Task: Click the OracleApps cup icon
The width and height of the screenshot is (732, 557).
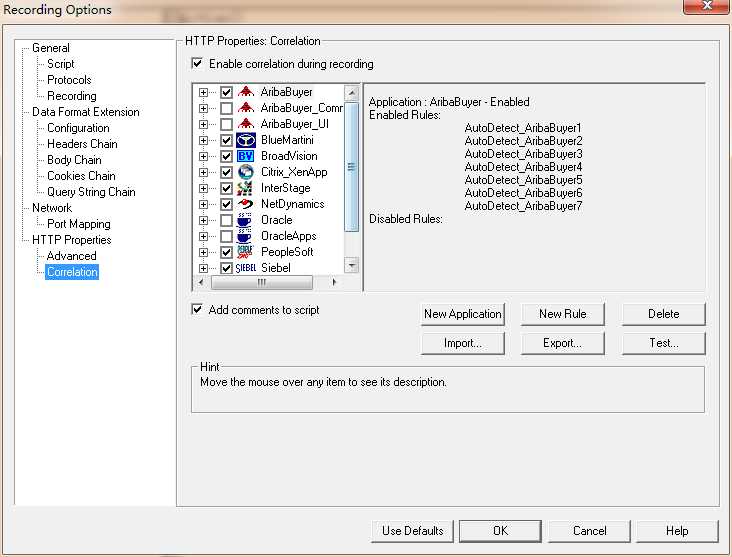Action: 245,236
